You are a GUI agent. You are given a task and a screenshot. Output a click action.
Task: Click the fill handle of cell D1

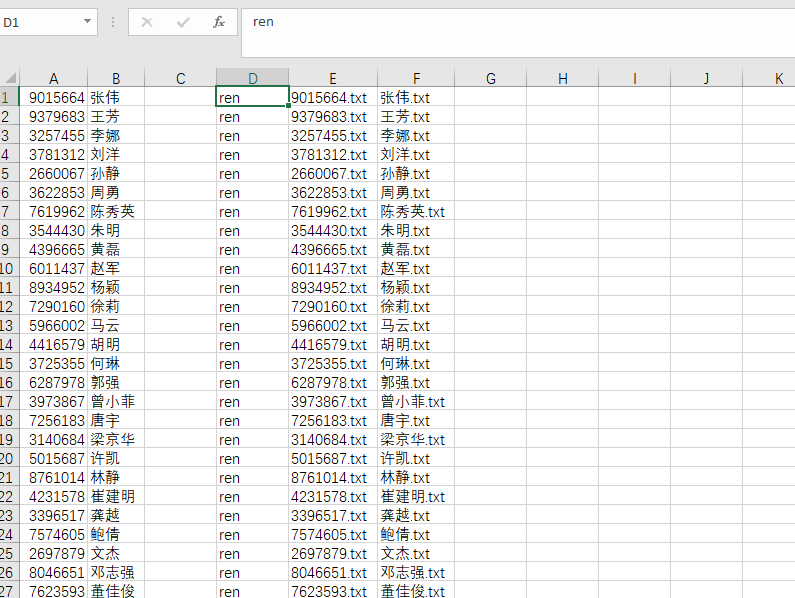[x=288, y=106]
